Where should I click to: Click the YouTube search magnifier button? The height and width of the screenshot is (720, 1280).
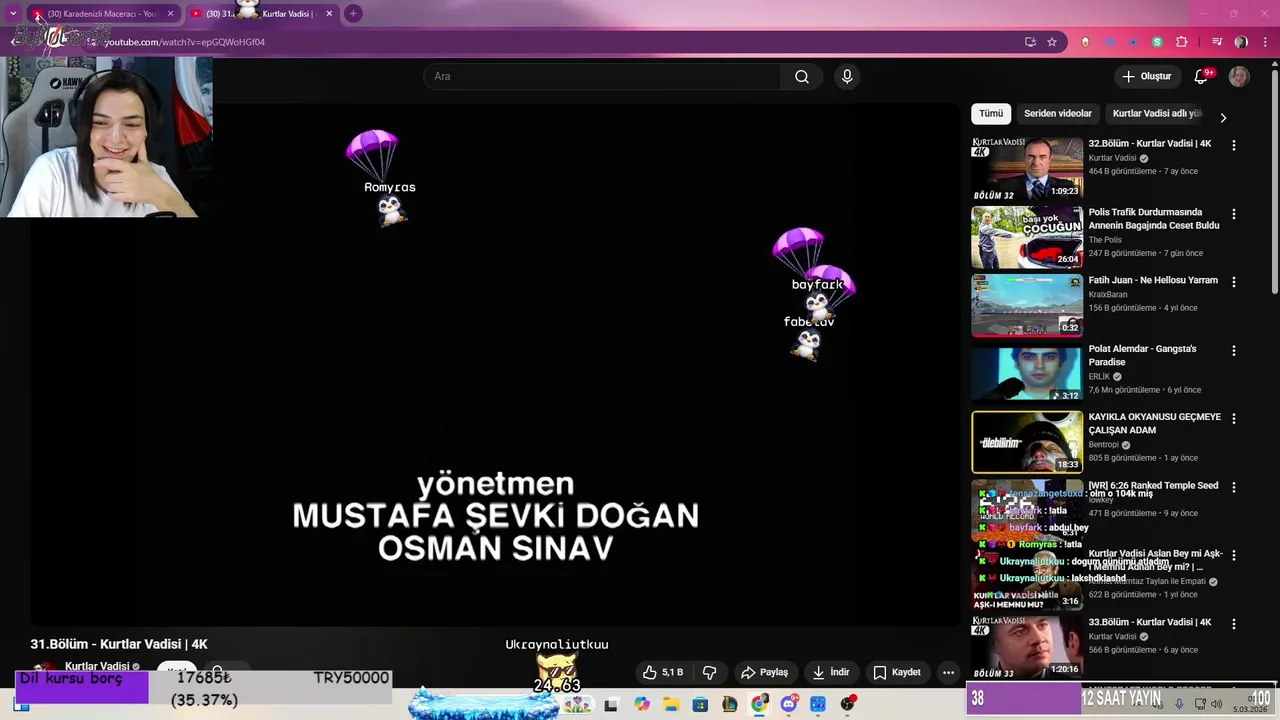(802, 77)
